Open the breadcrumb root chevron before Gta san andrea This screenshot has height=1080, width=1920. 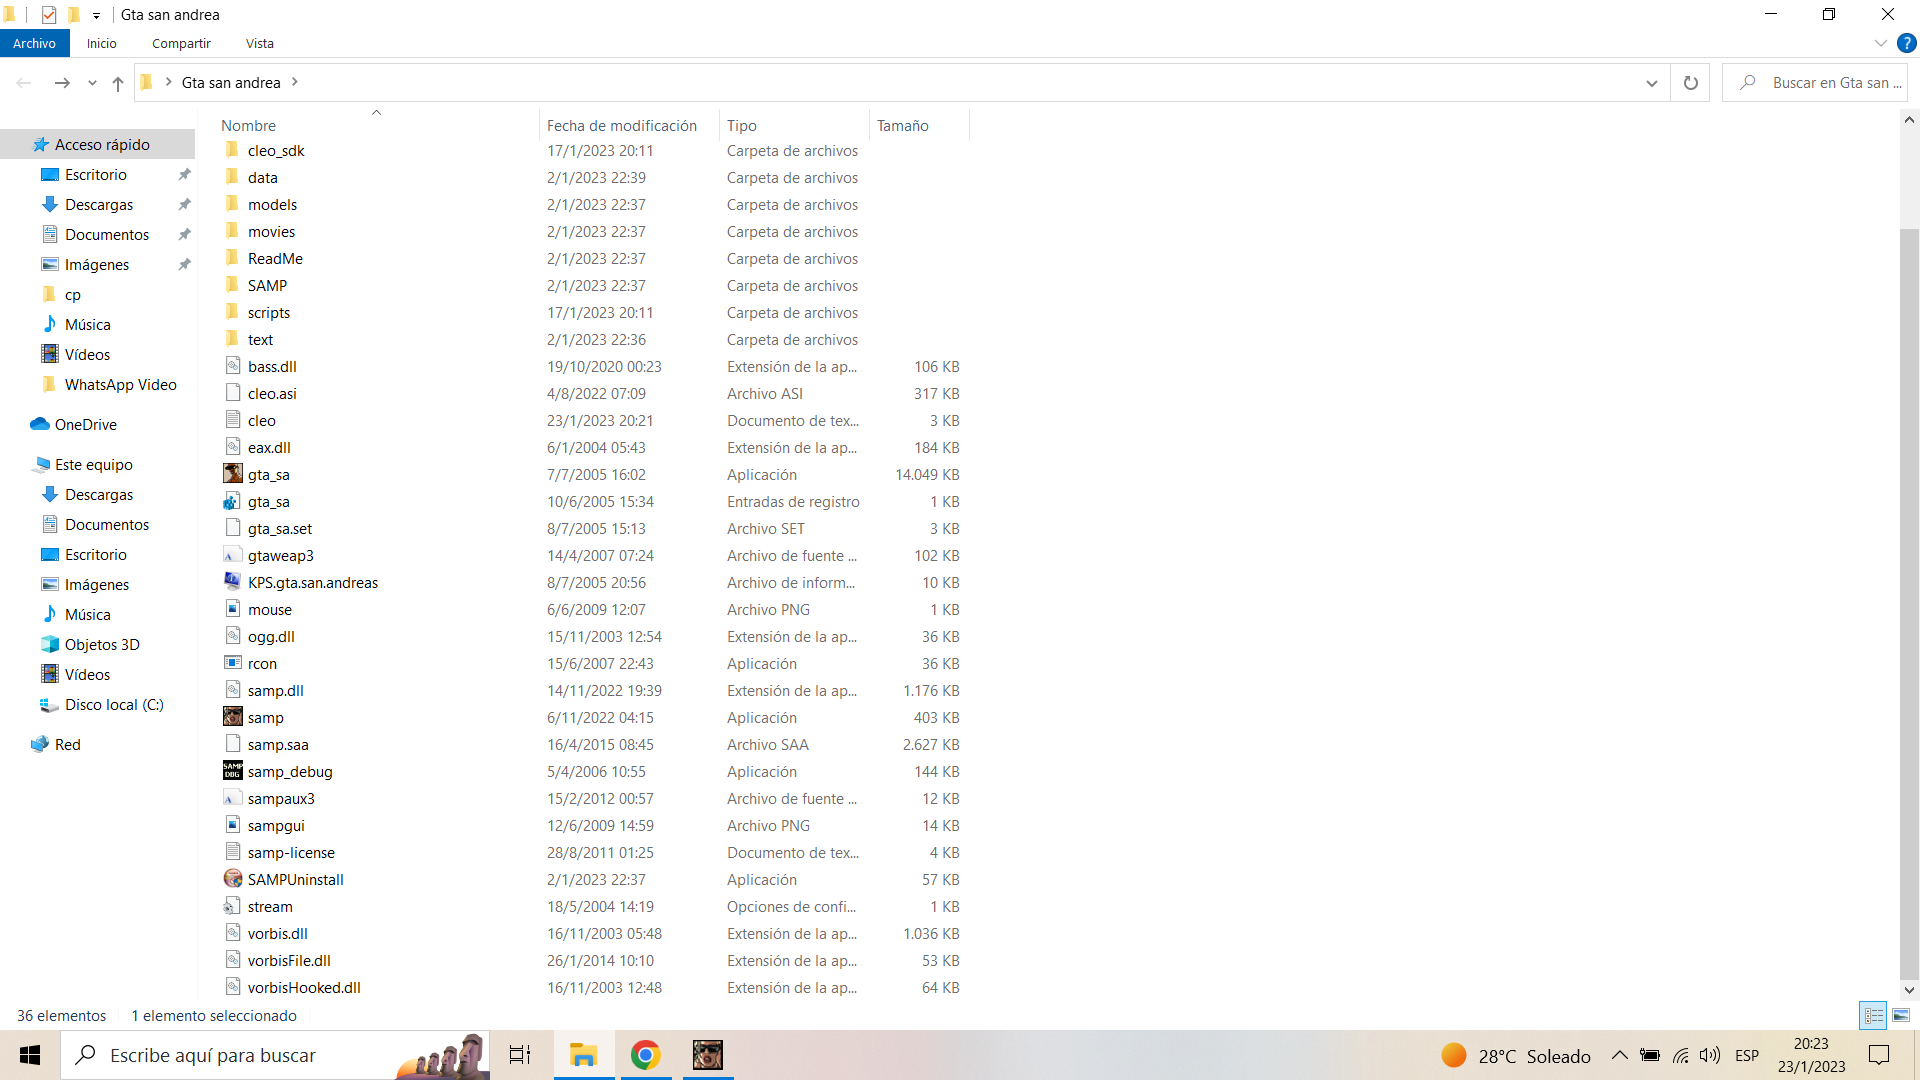pos(168,82)
